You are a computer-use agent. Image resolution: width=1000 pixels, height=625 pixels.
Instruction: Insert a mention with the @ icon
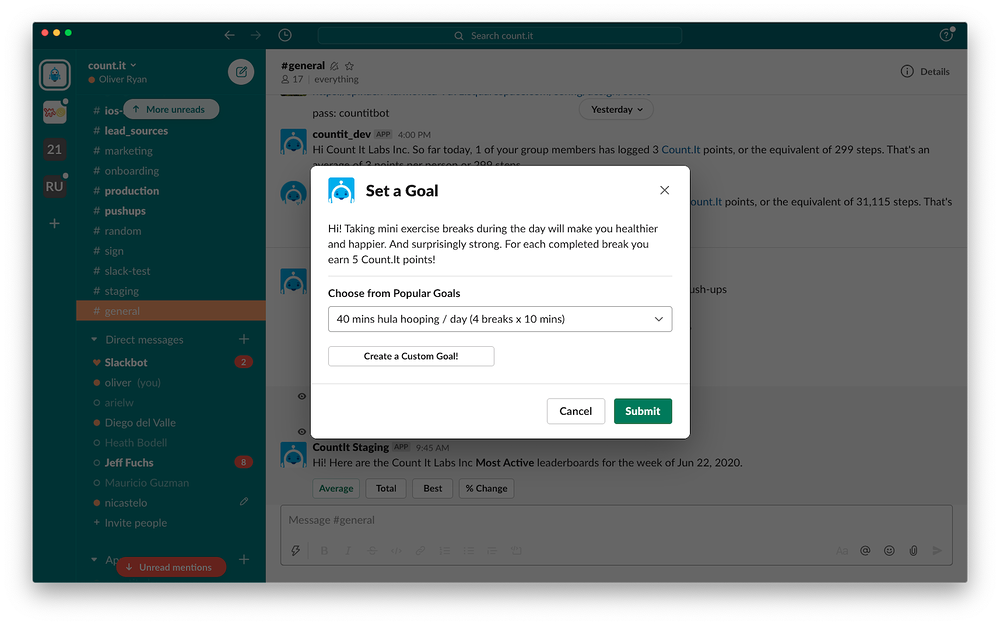point(865,550)
